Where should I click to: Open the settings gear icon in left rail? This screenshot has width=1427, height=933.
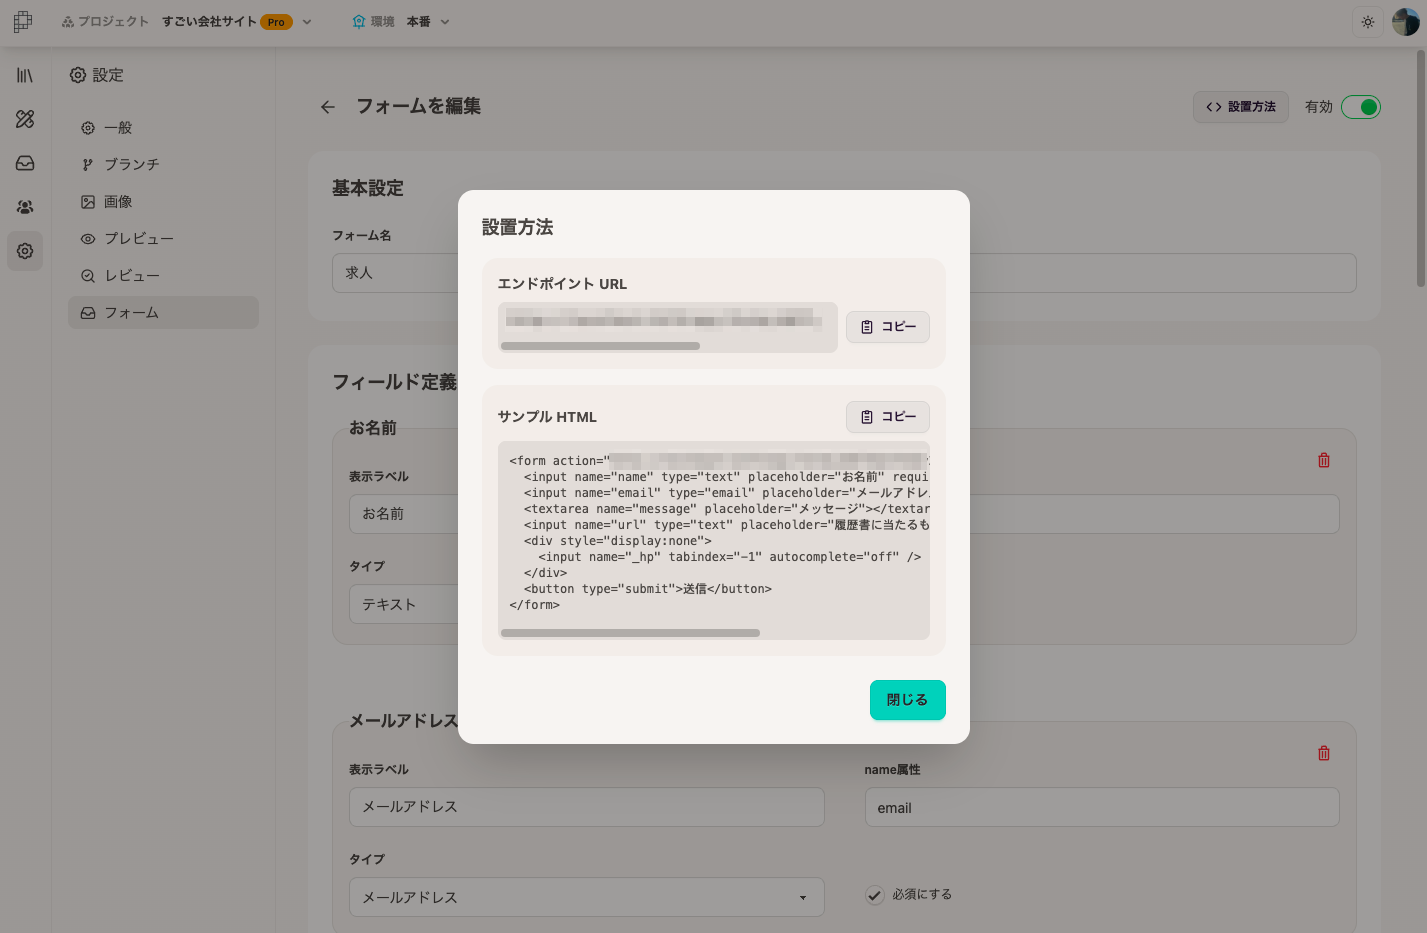[25, 251]
